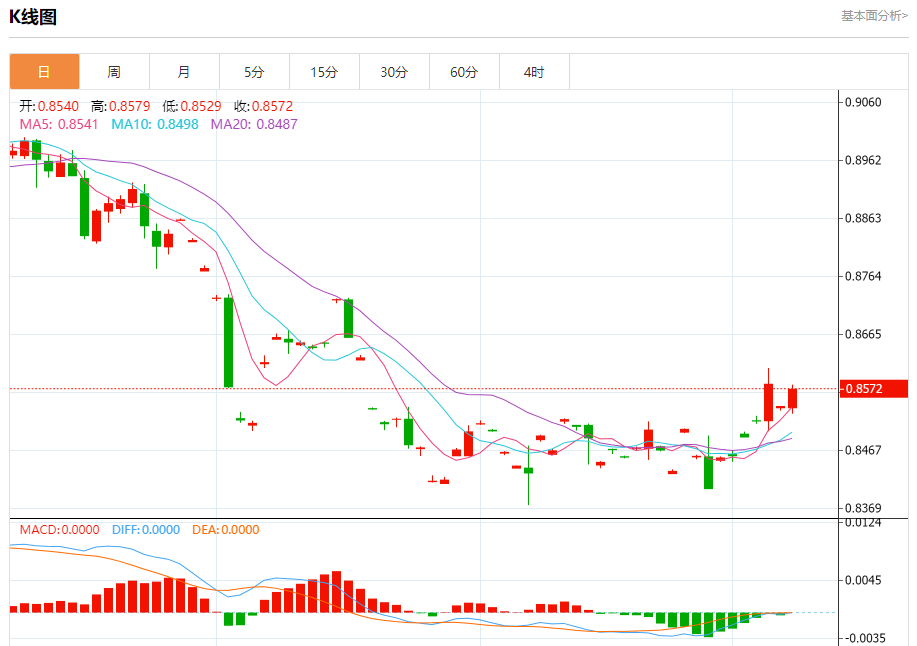Click the latest red candlestick on chart
Image resolution: width=917 pixels, height=646 pixels.
[792, 398]
